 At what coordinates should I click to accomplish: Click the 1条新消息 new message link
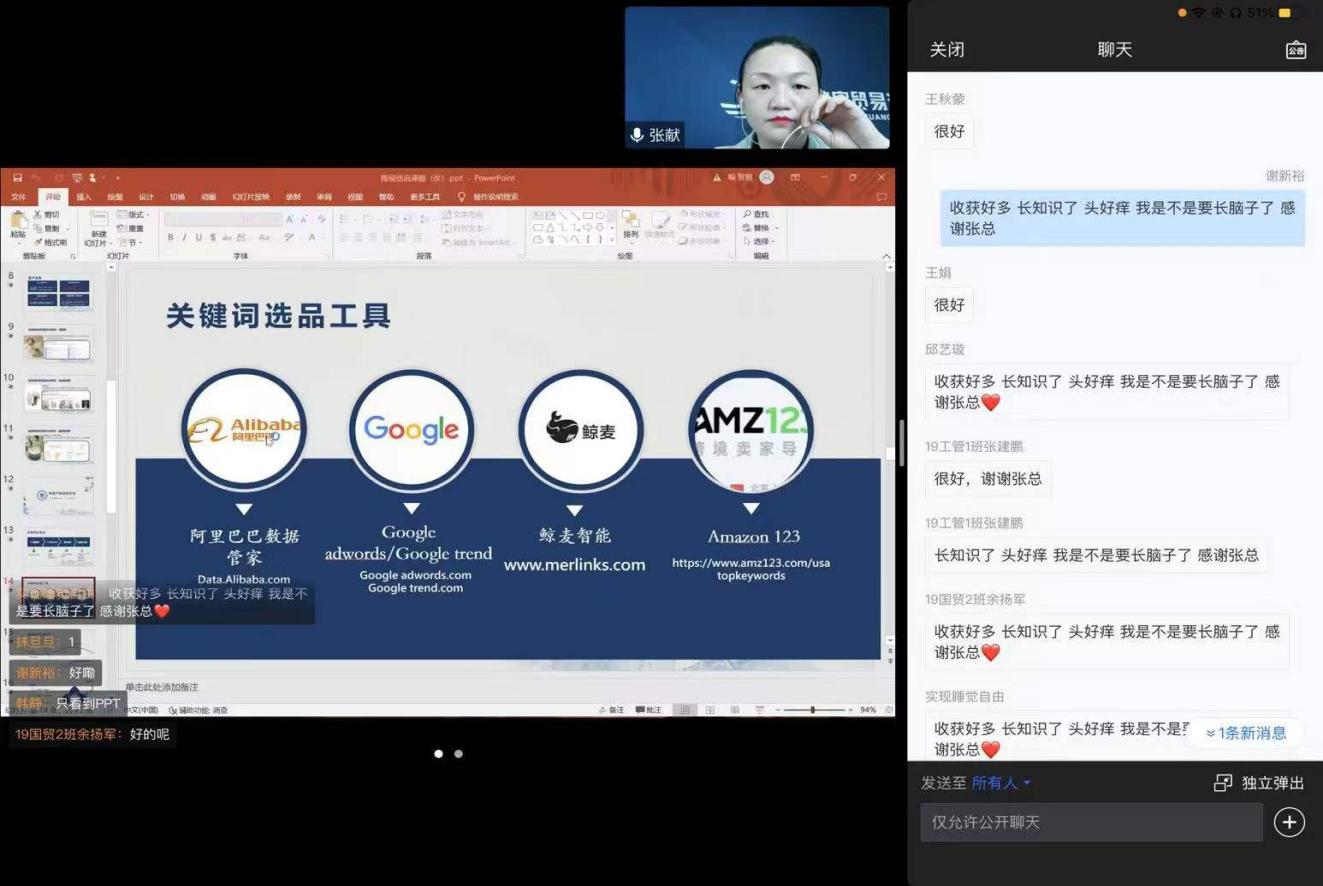point(1246,733)
